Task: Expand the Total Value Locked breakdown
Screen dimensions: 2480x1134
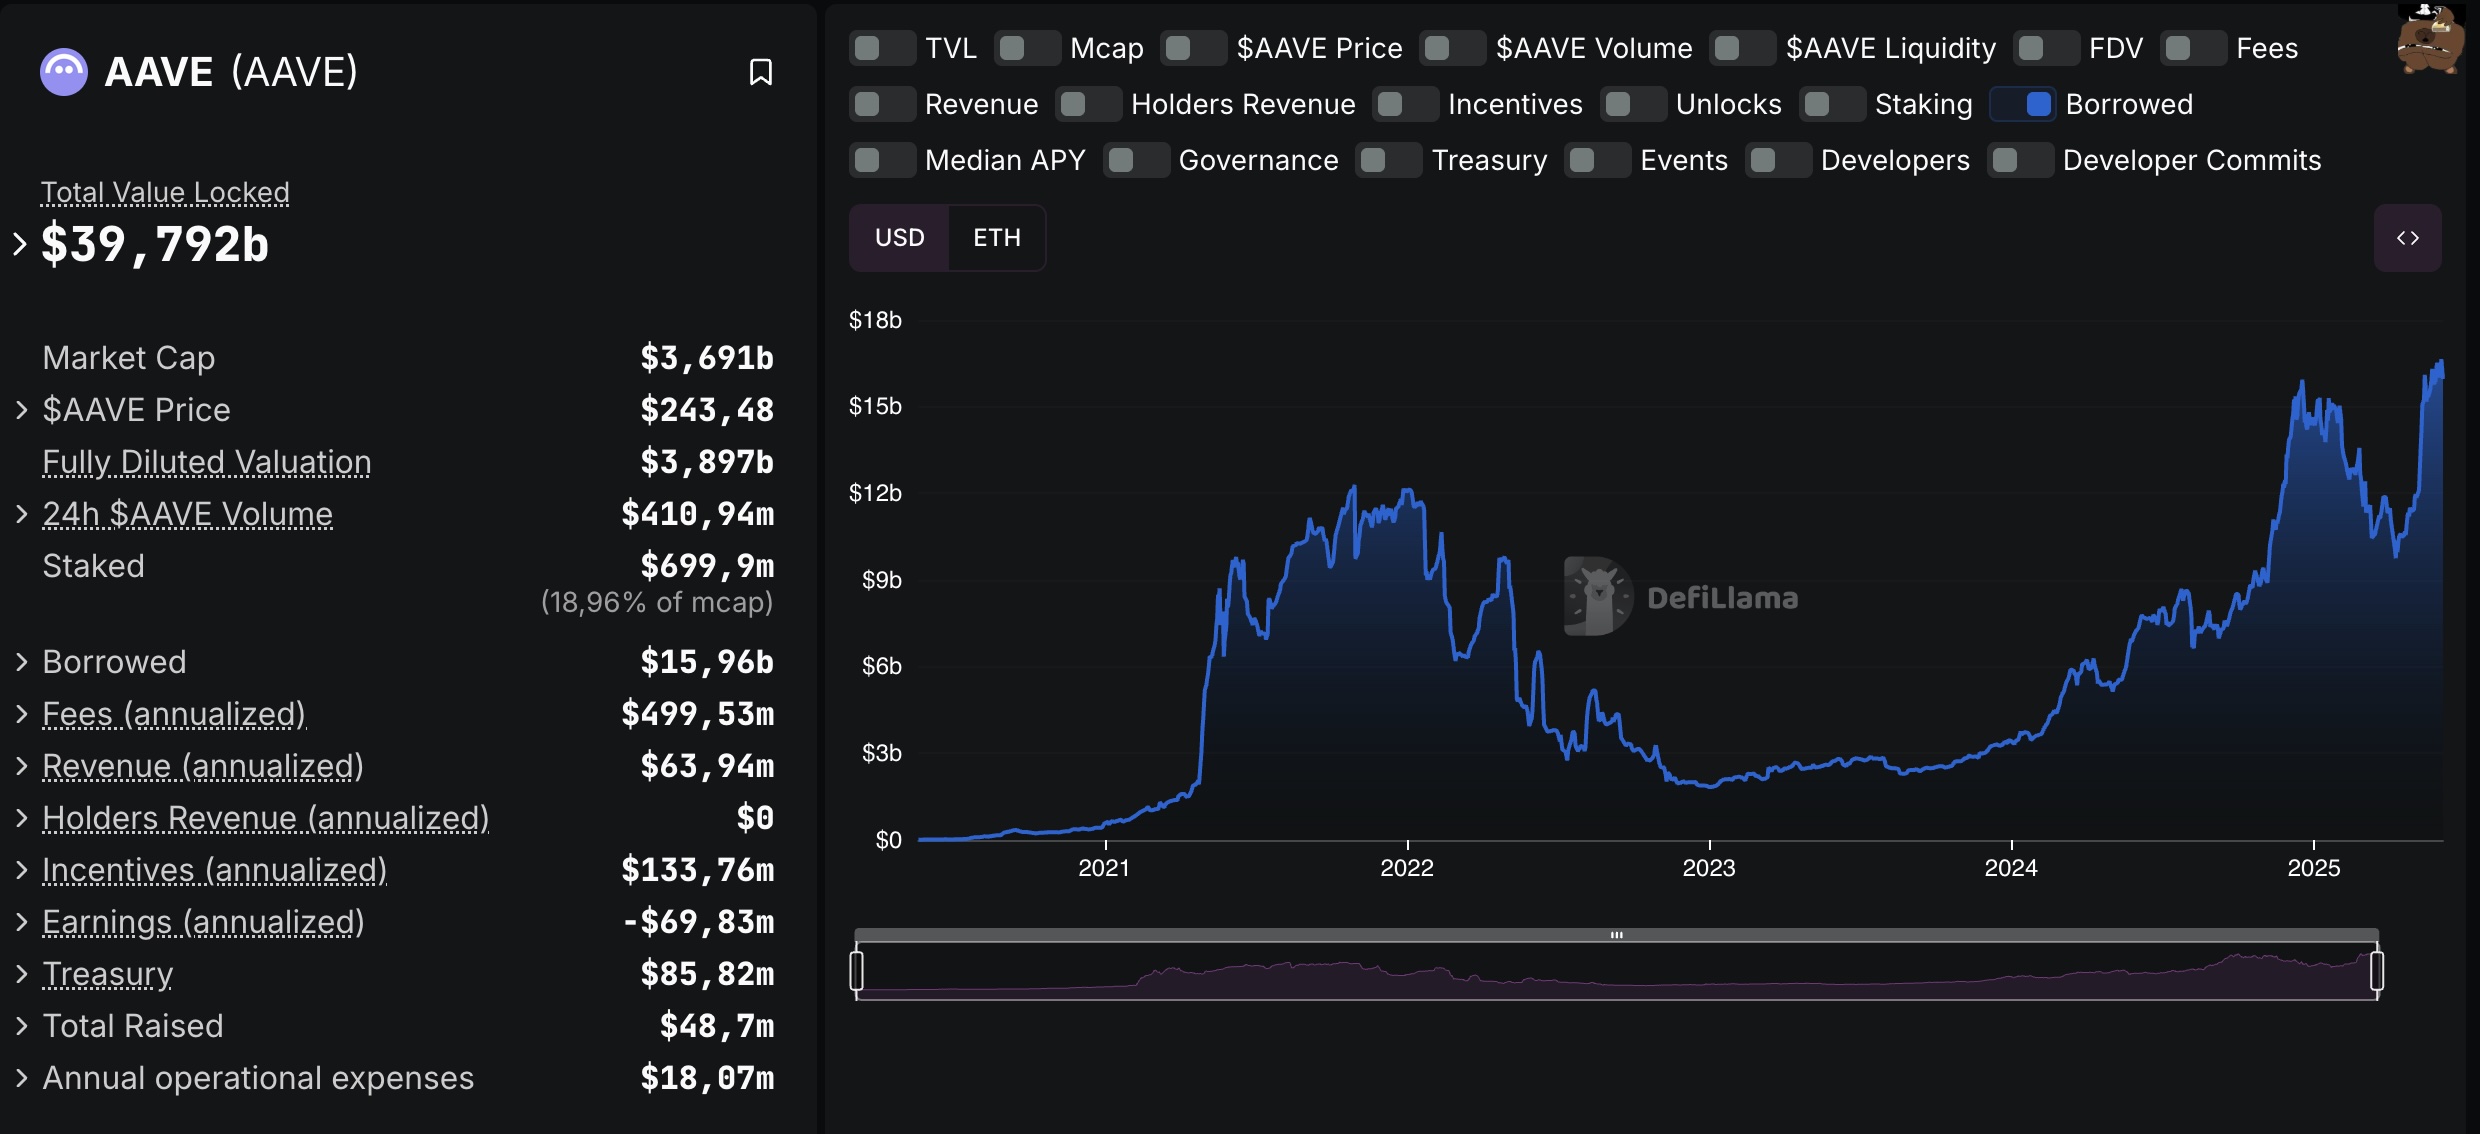Action: tap(19, 244)
